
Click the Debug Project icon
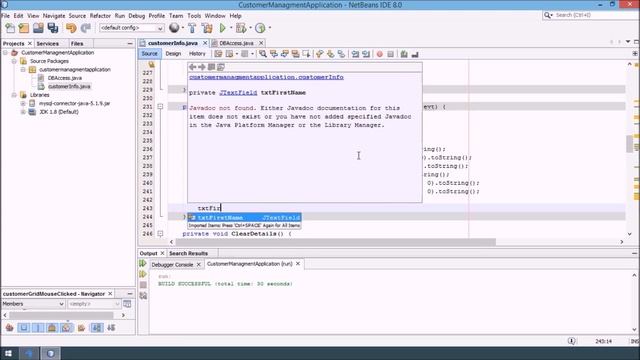click(241, 28)
